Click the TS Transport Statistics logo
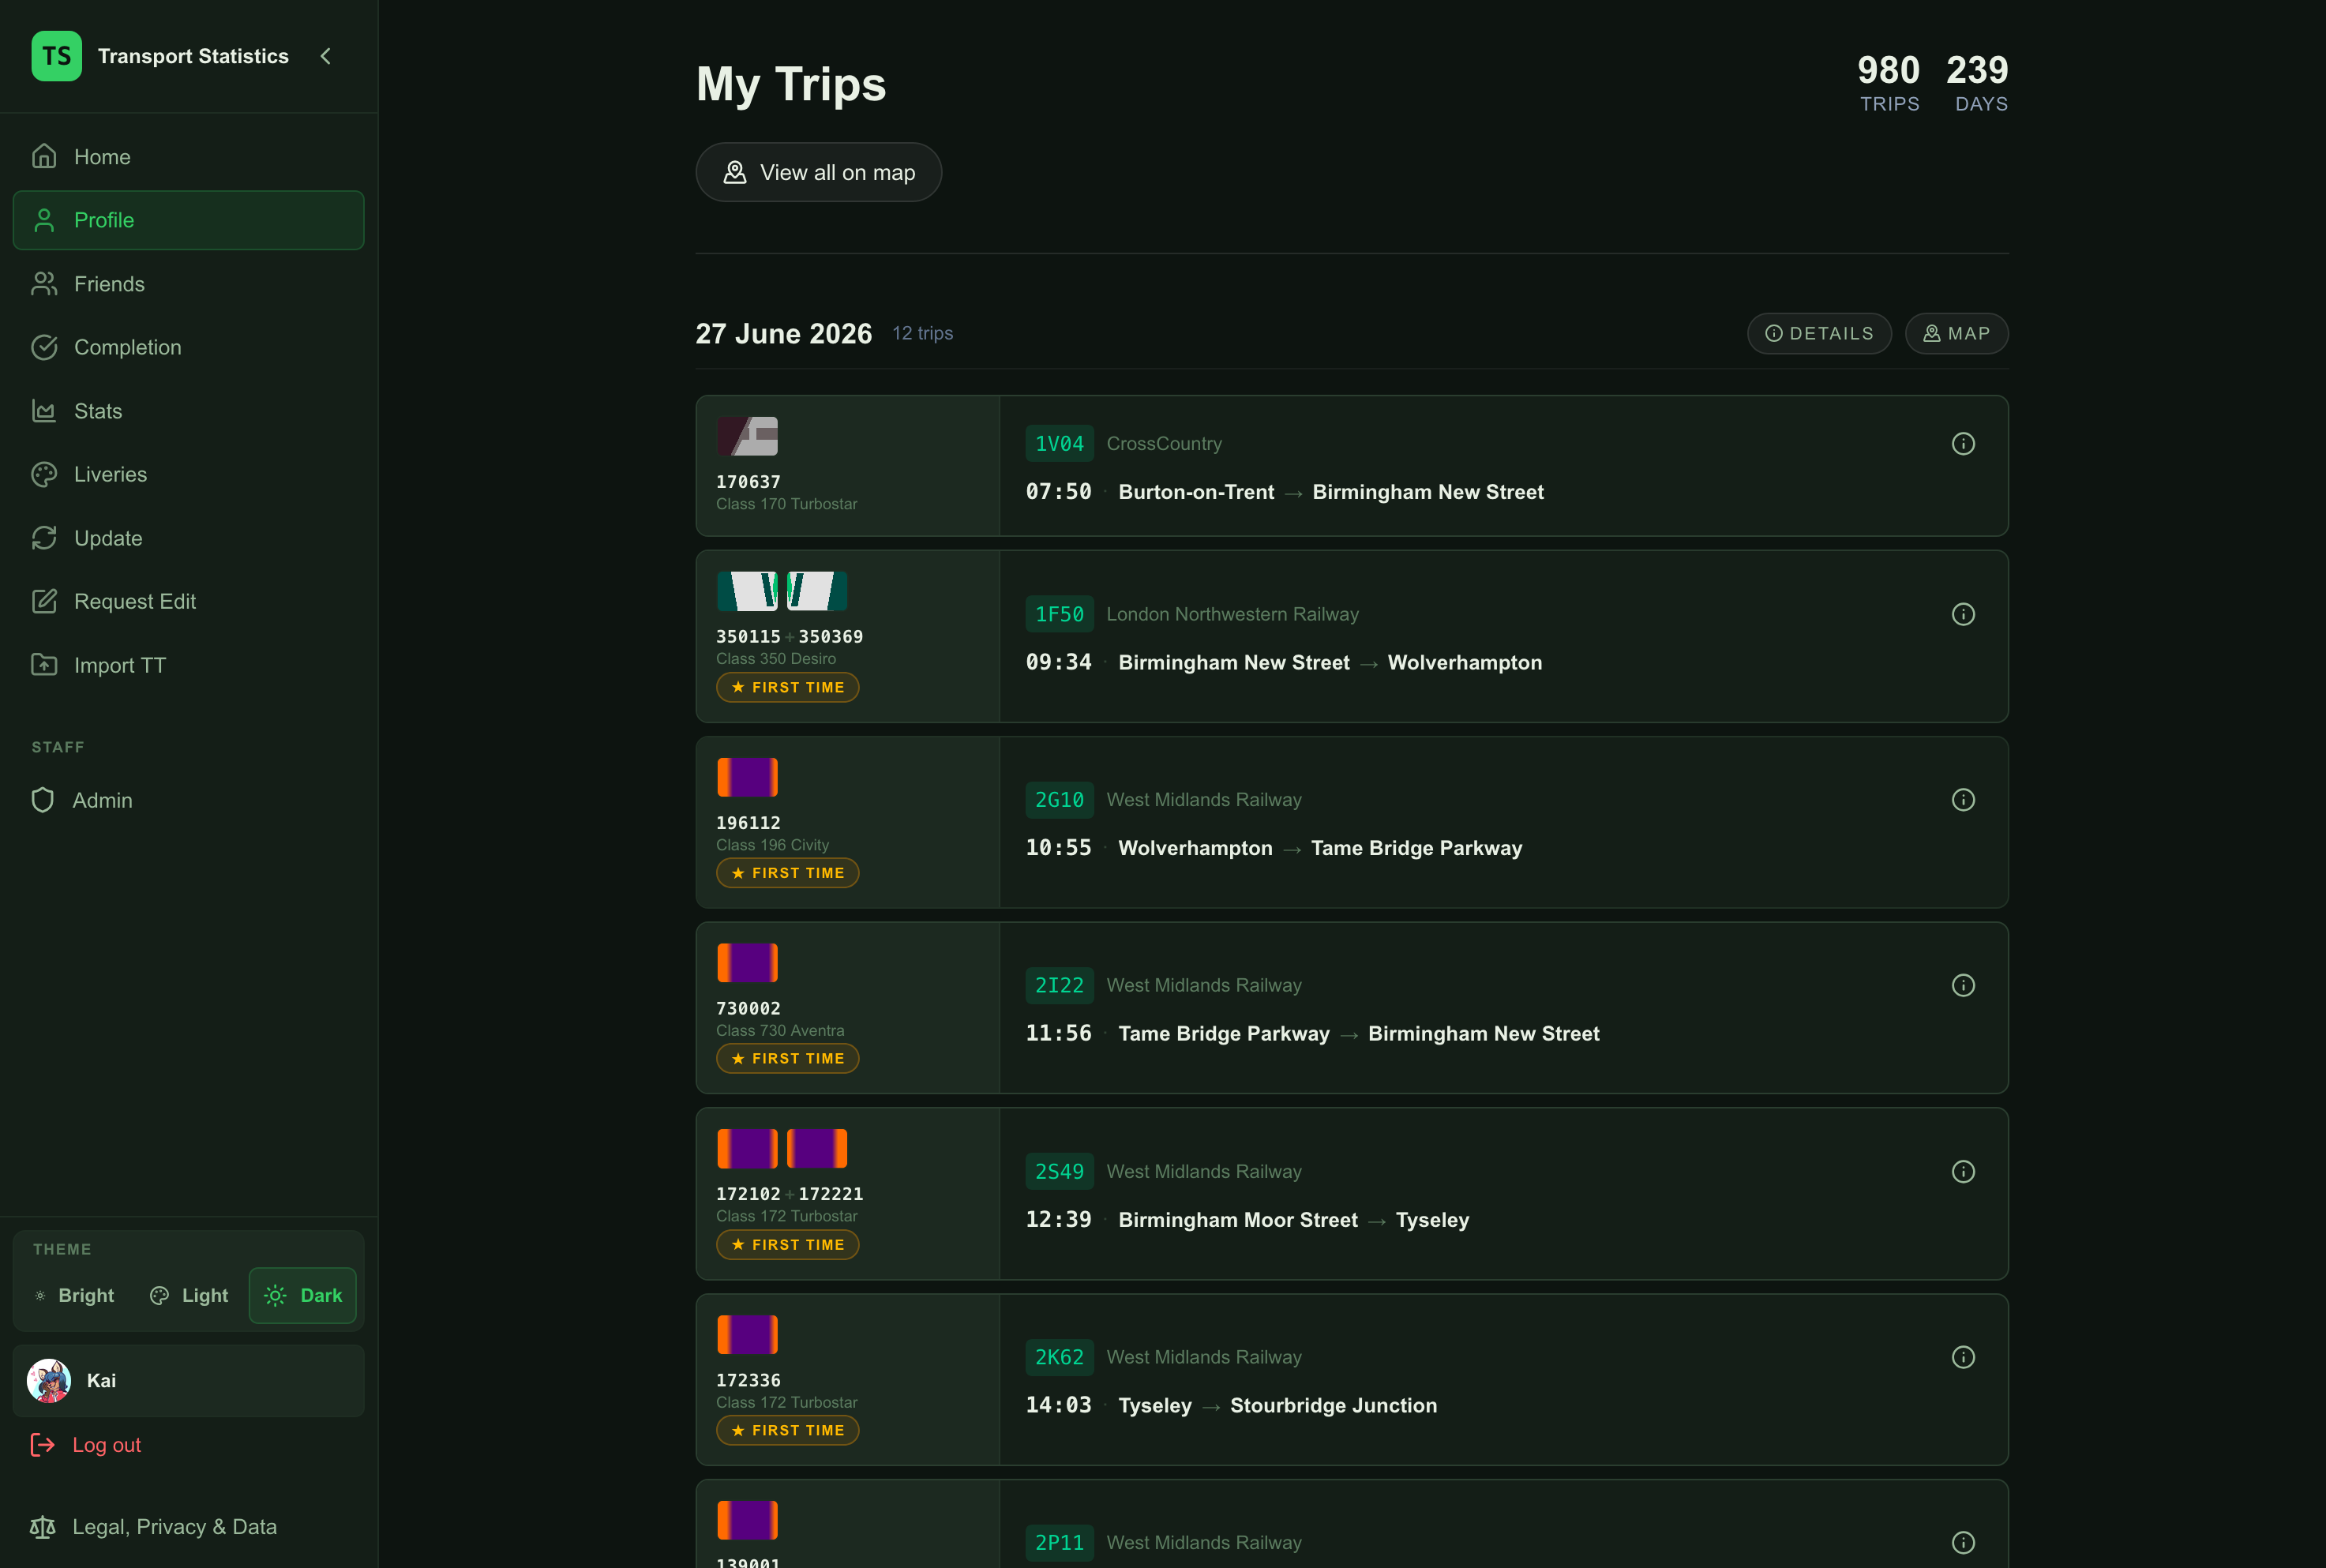Screen dimensions: 2326x1568 [x=56, y=56]
